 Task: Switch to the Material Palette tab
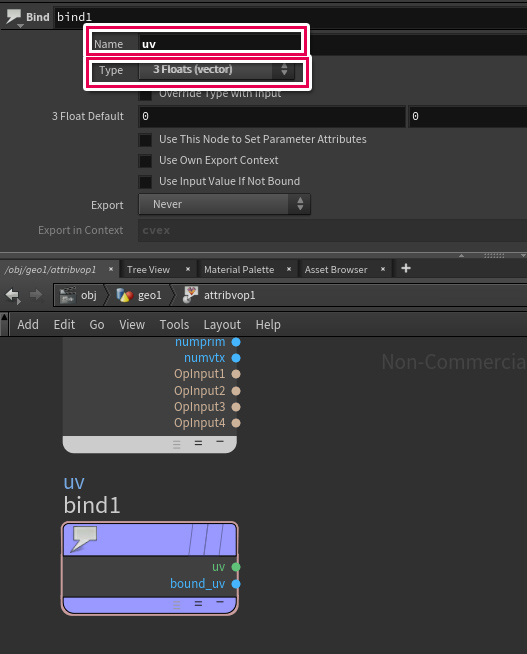(x=239, y=269)
